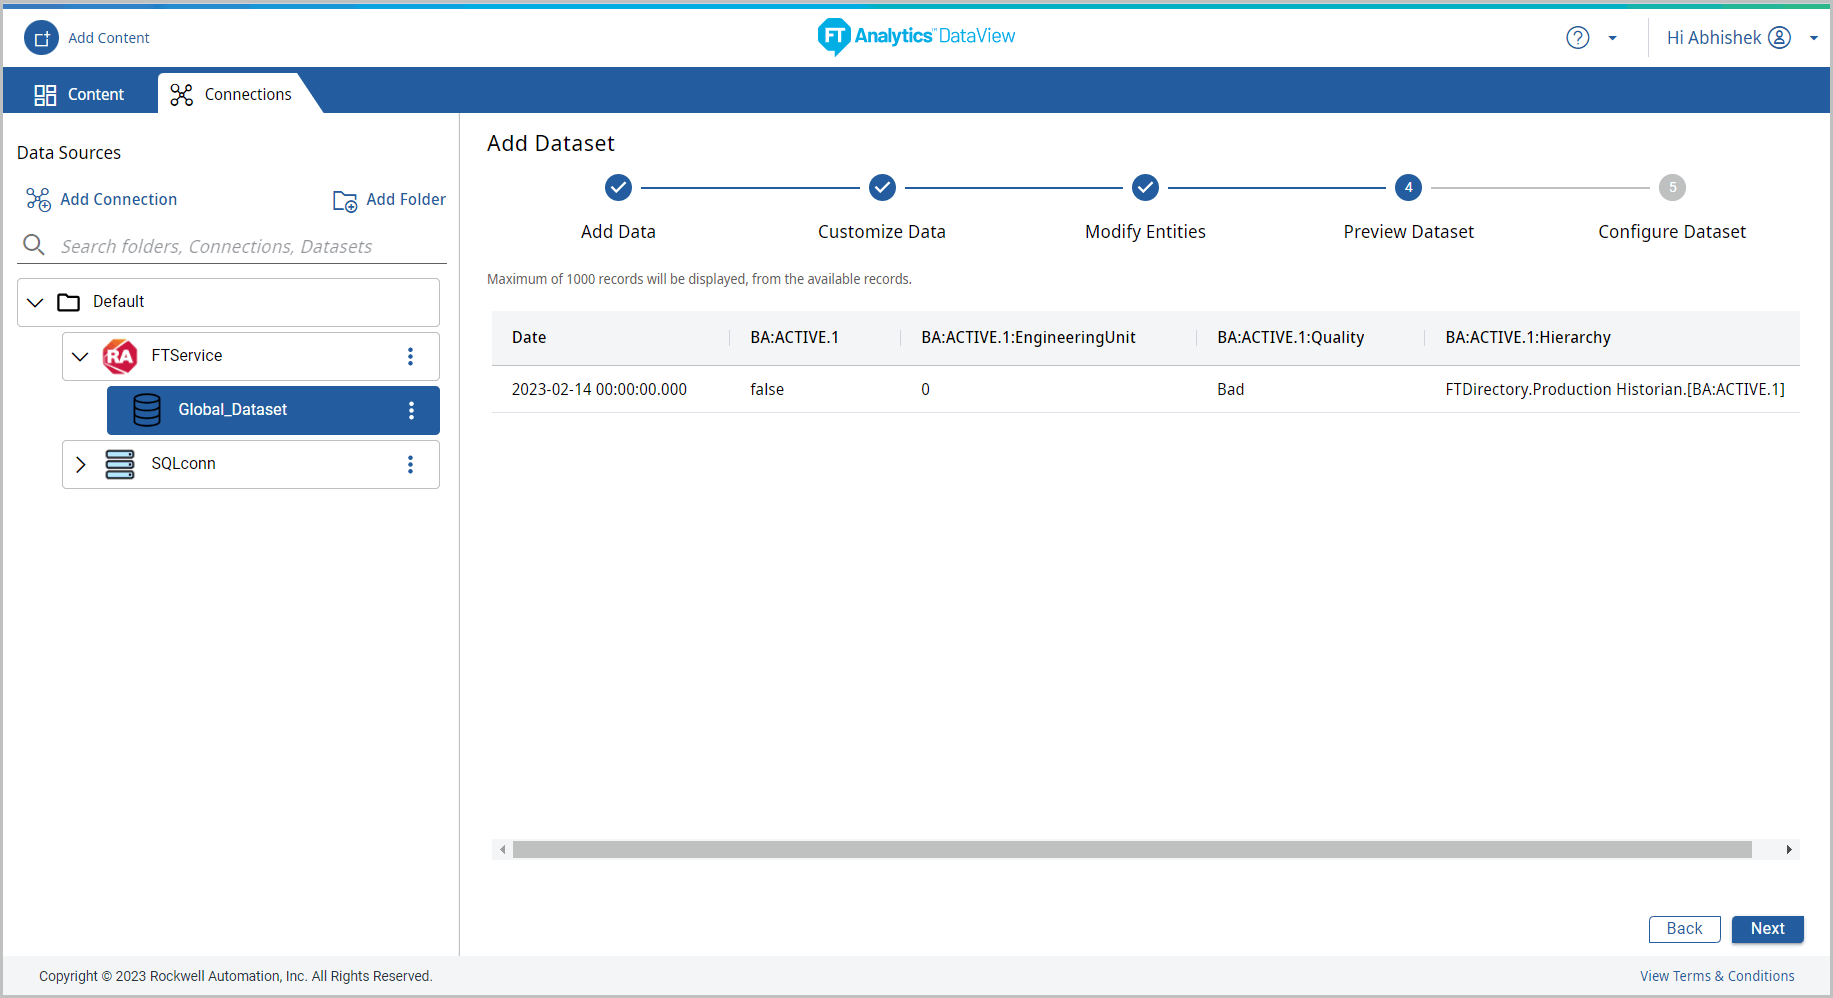1833x998 pixels.
Task: Click the BA:ACTIVE.1:EngineeringUnit column header
Action: (1028, 338)
